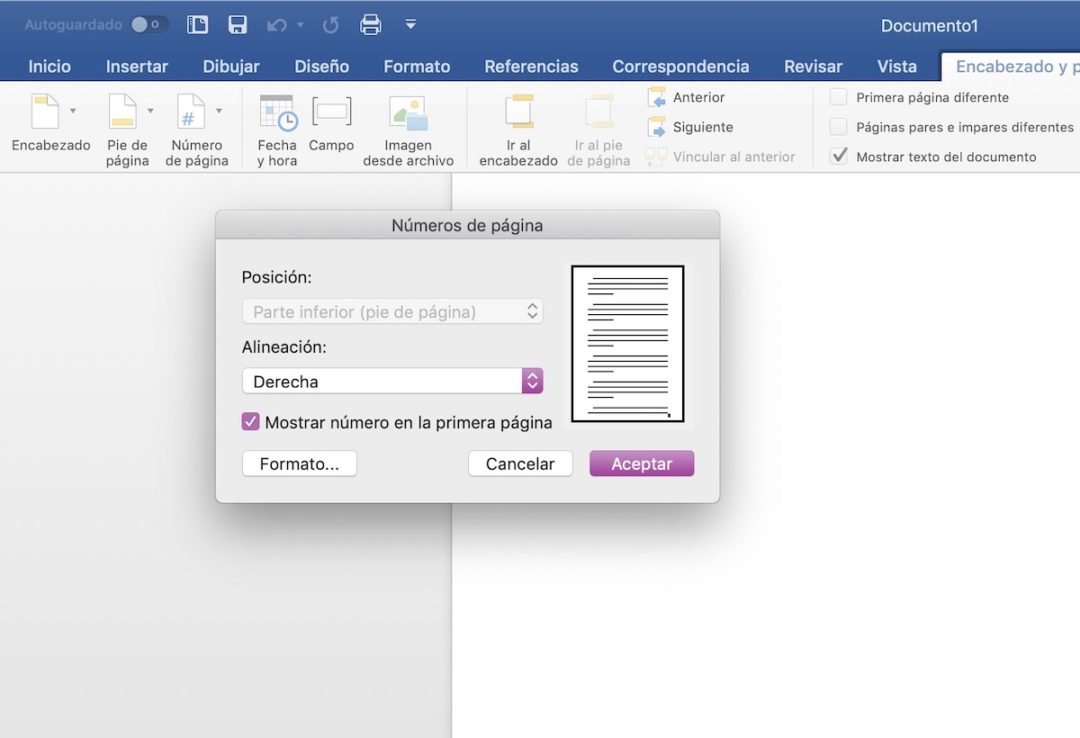Open the Posición dropdown in the dialog
This screenshot has height=738, width=1080.
pos(393,311)
